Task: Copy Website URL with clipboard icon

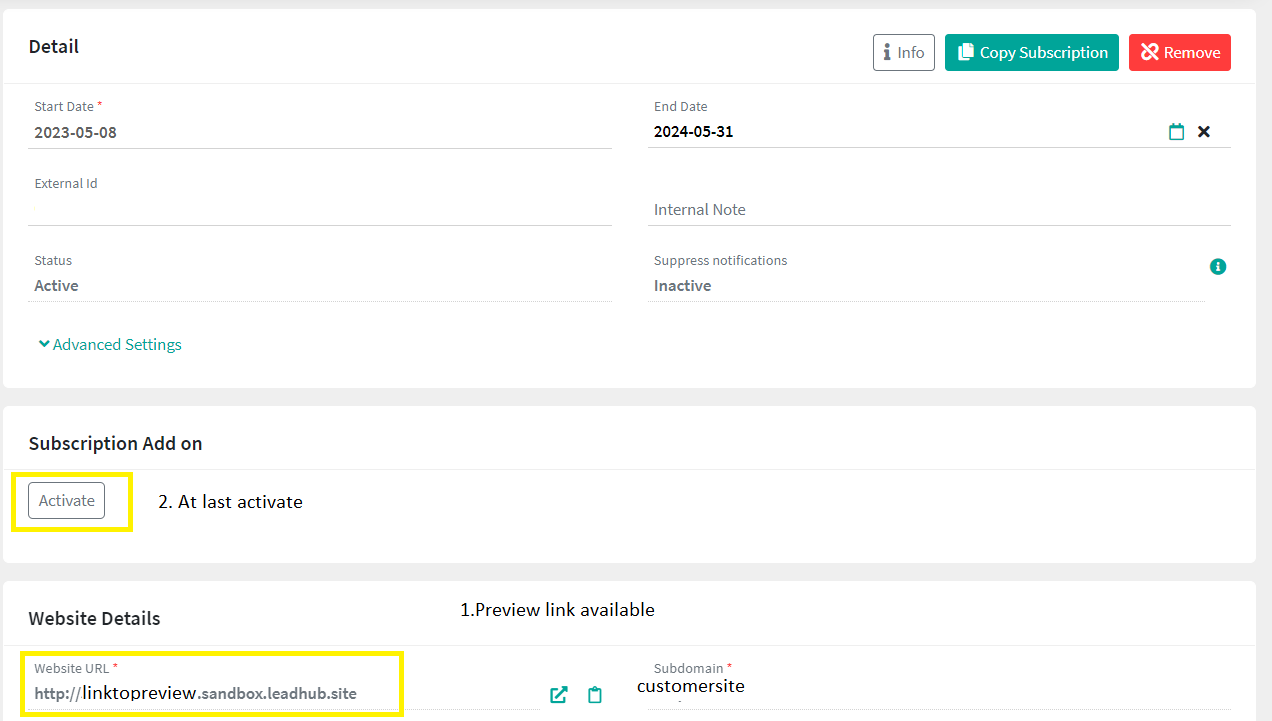Action: click(x=595, y=694)
